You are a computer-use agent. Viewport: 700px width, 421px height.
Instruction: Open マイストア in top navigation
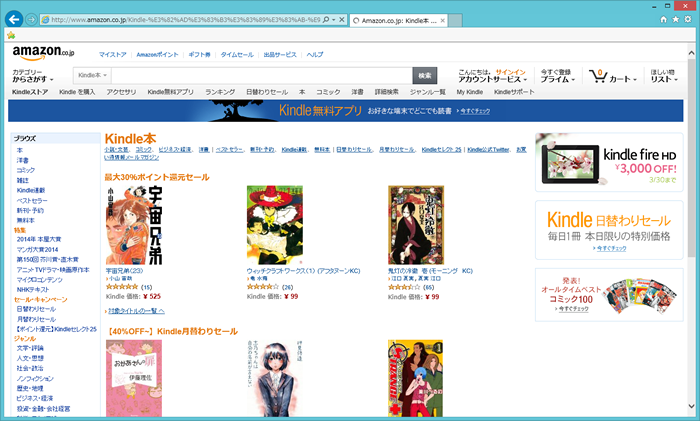tap(112, 54)
